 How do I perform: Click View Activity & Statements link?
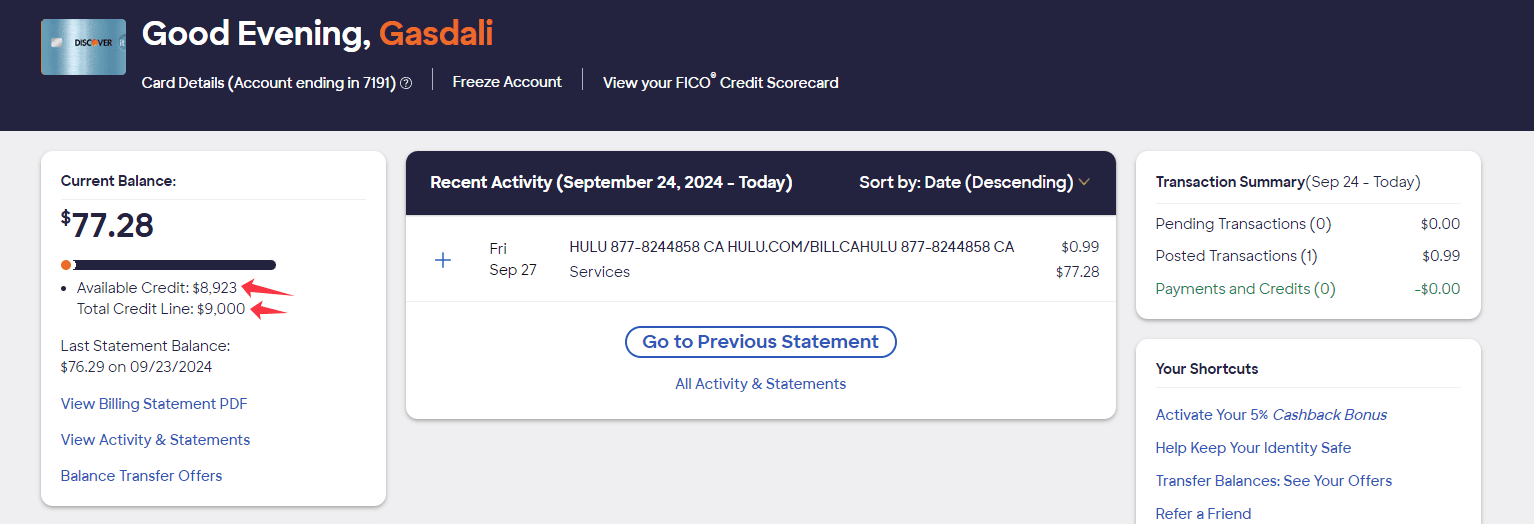155,440
